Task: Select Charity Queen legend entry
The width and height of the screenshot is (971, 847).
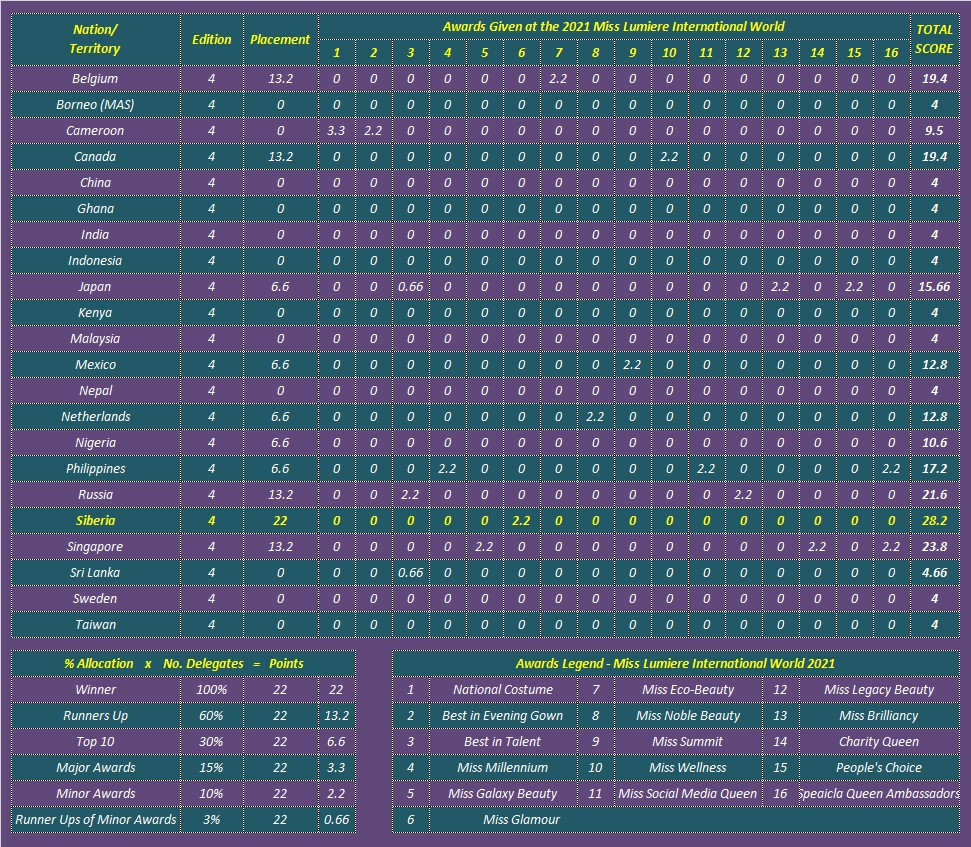Action: pos(879,742)
